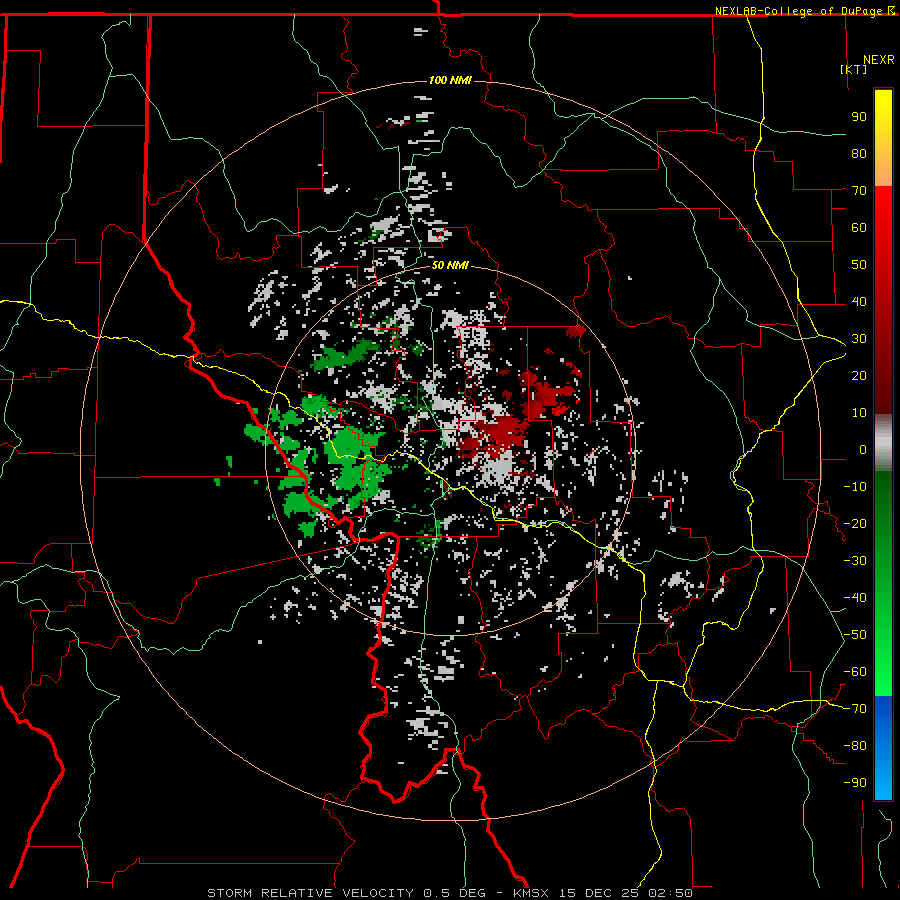Click the -10 value on the velocity scale

855,487
